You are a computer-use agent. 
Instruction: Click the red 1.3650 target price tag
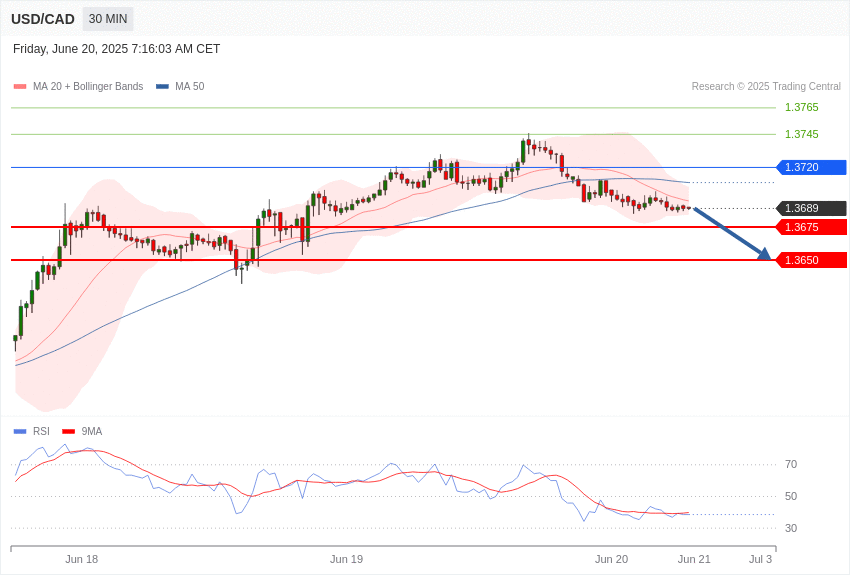[811, 260]
